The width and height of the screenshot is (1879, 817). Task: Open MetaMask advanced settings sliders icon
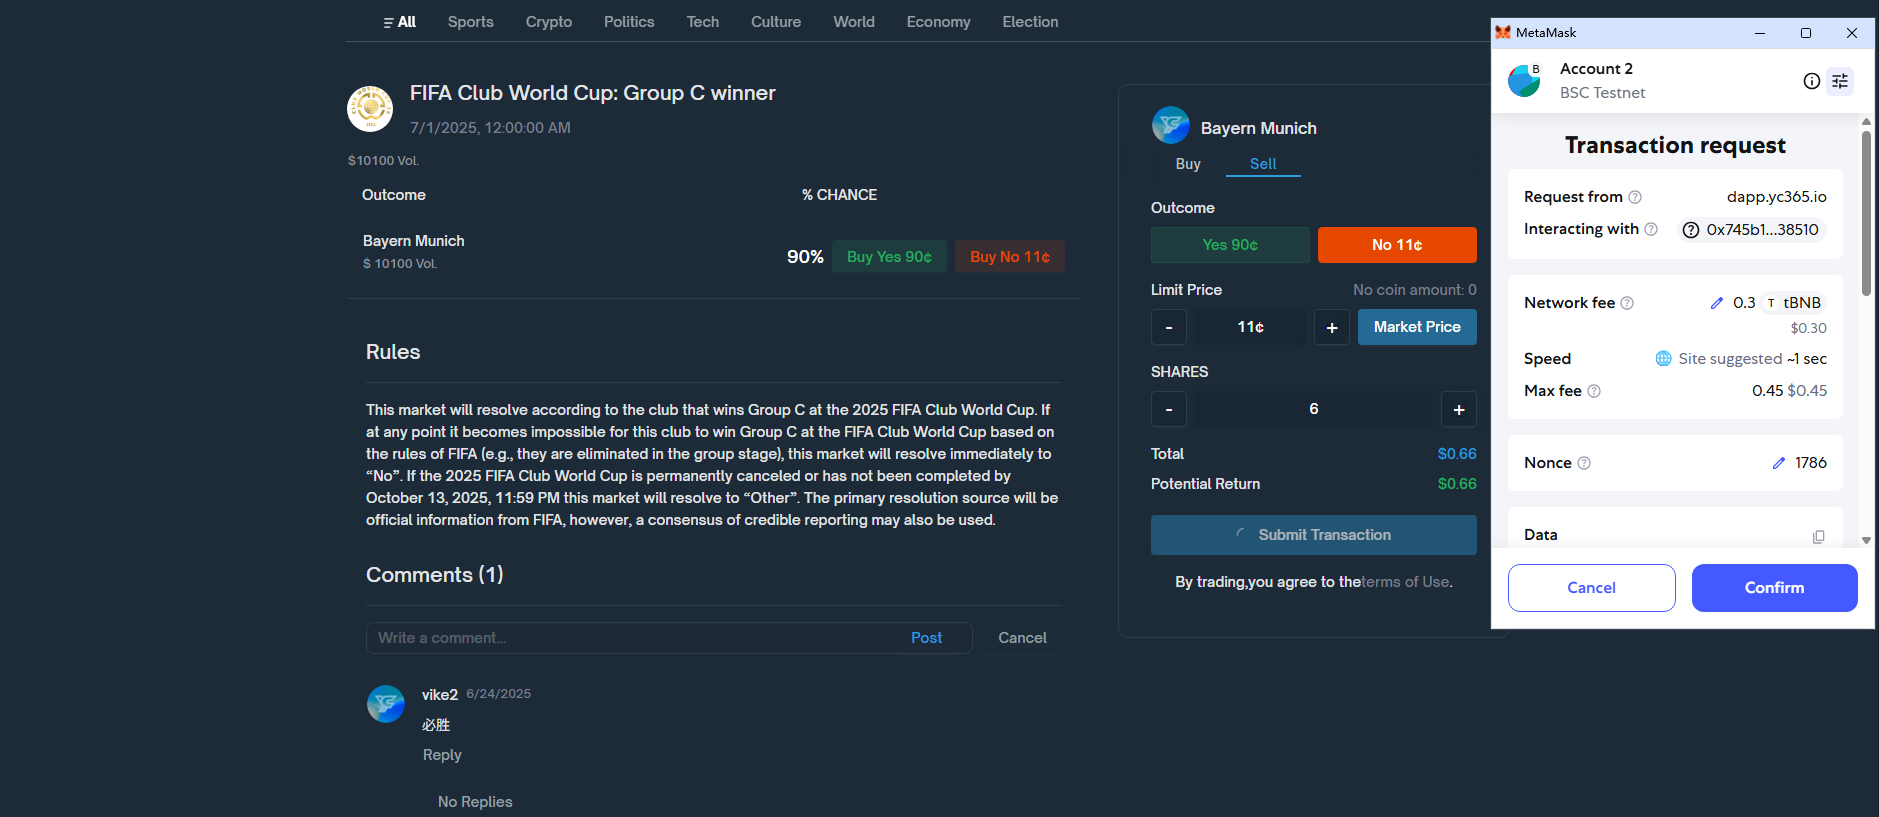pyautogui.click(x=1840, y=81)
